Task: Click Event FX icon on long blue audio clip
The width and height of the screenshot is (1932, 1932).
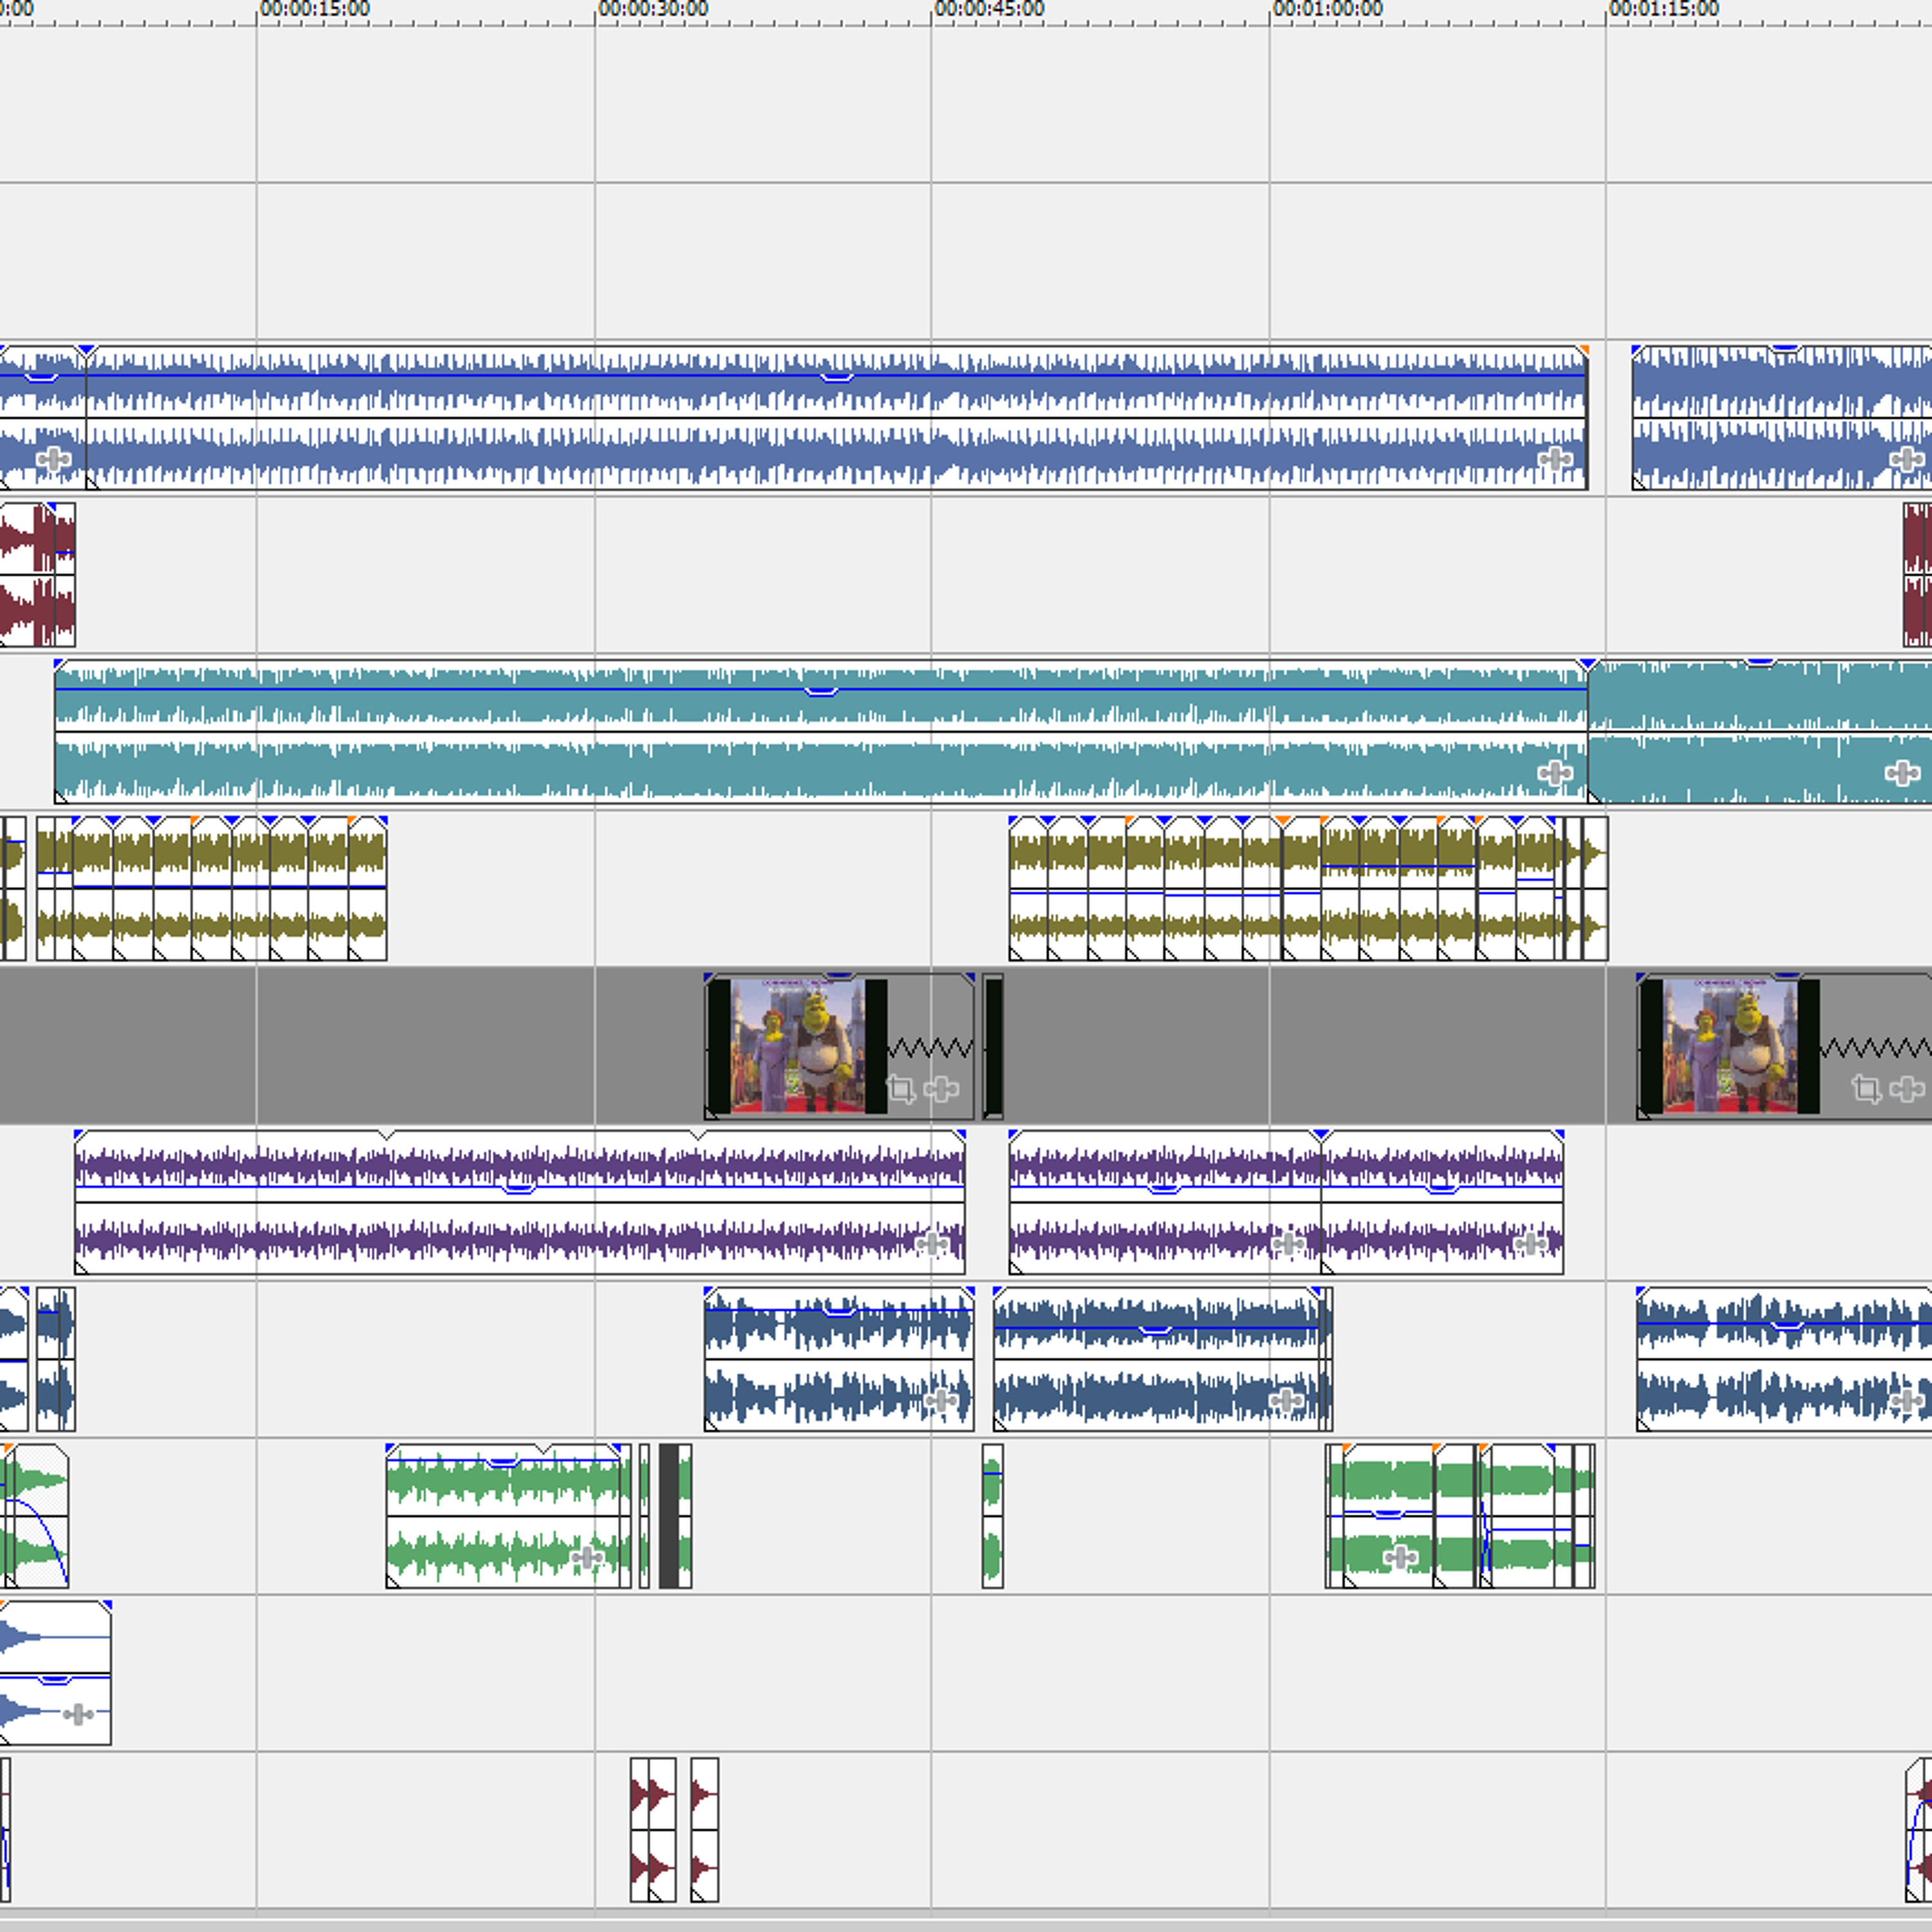Action: [x=1554, y=459]
